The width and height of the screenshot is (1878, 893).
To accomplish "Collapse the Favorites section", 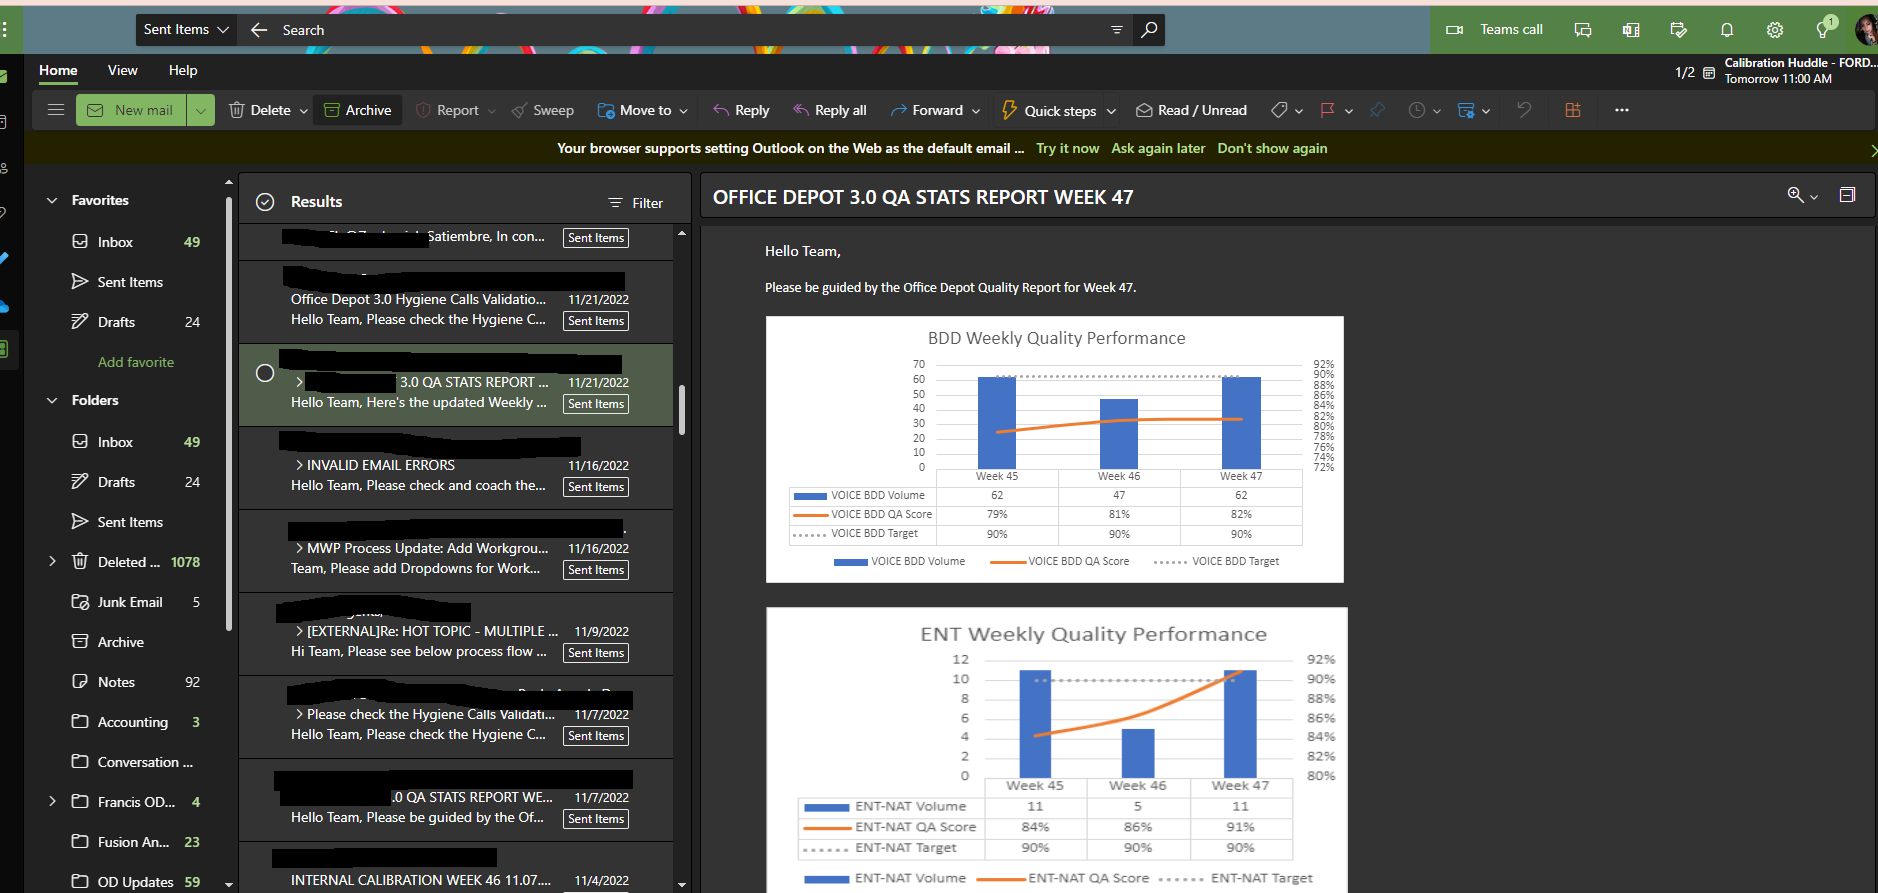I will click(x=52, y=200).
